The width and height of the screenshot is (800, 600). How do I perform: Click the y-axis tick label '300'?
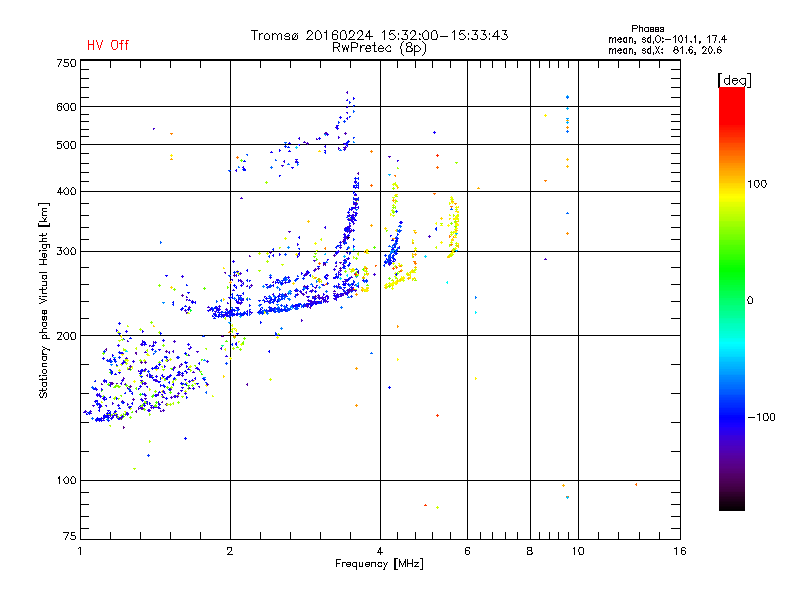66,252
